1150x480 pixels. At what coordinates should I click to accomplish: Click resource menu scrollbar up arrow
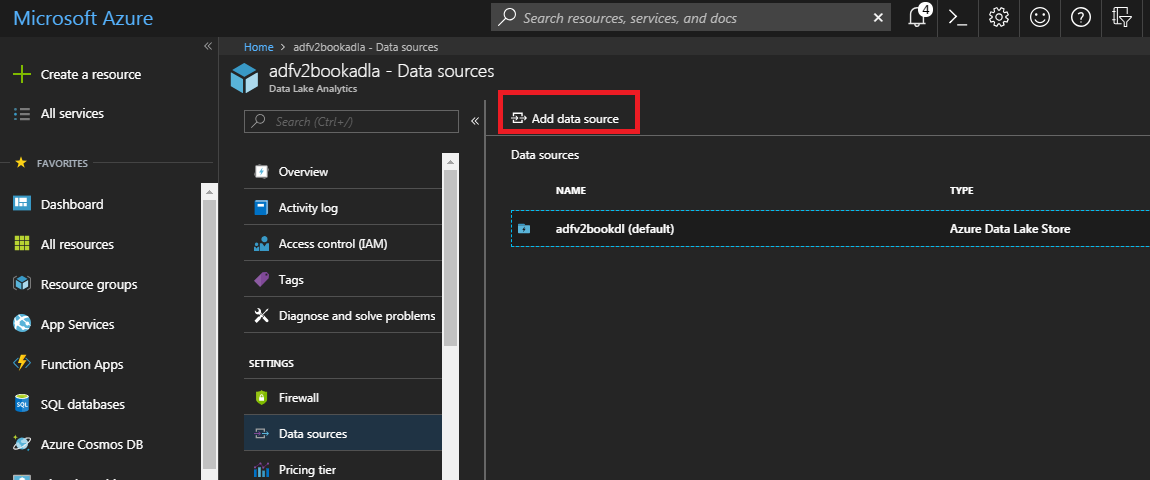tap(450, 161)
